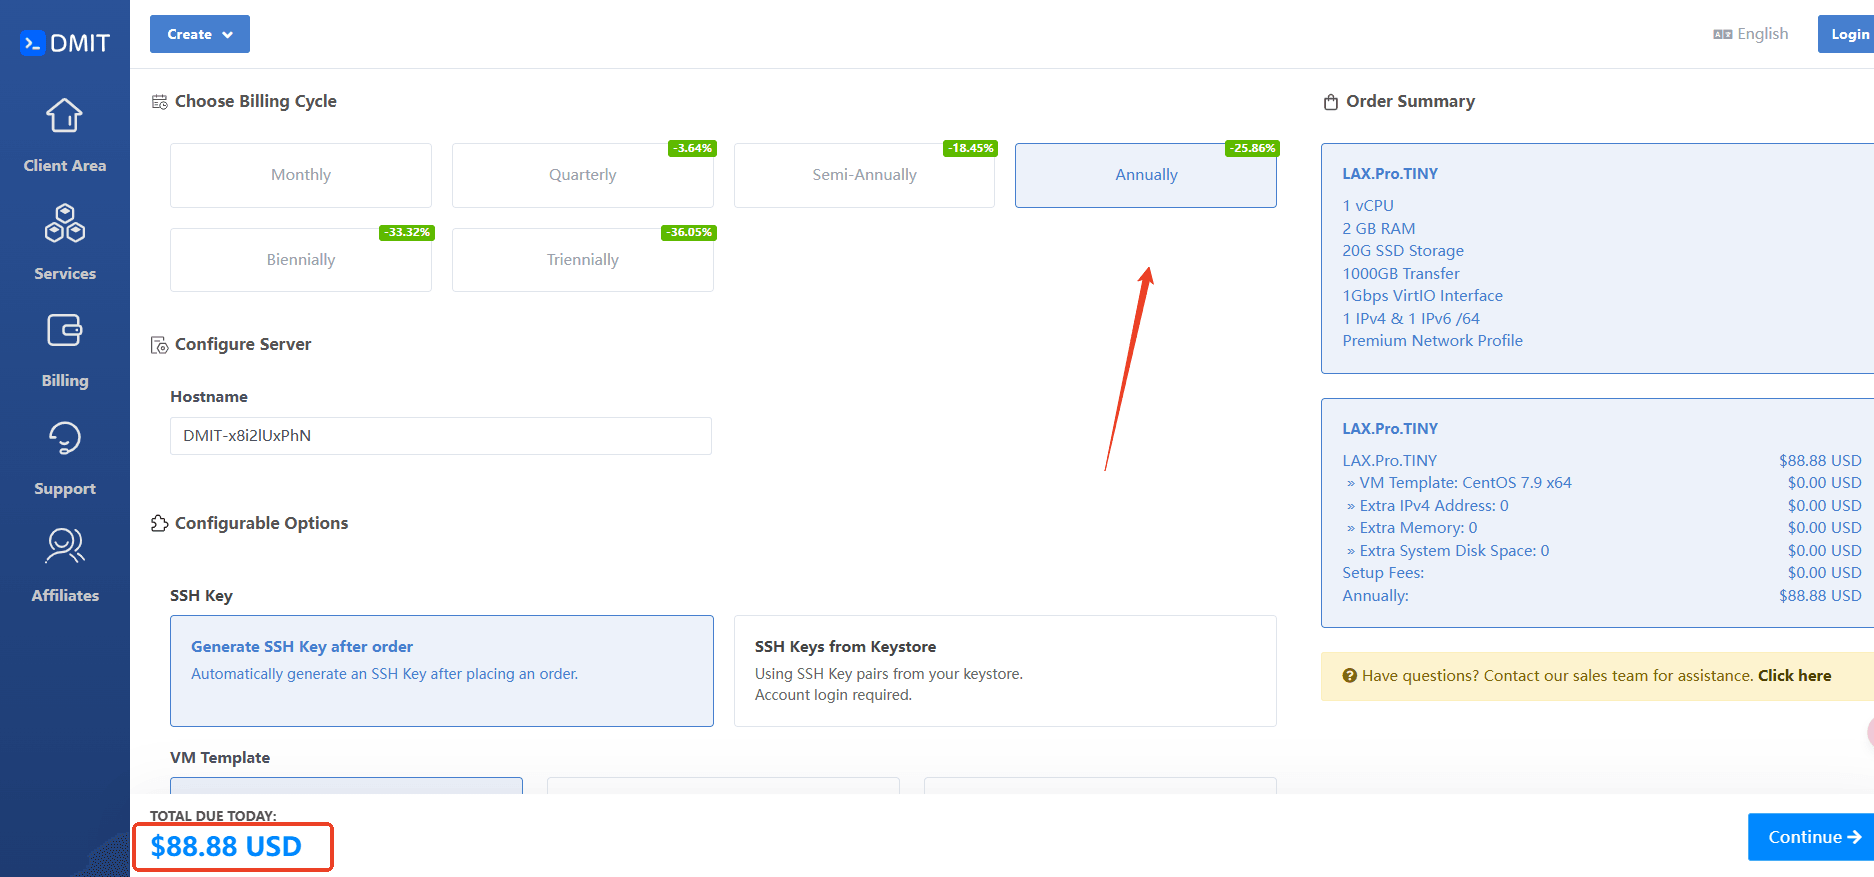
Task: Select the Monthly billing cycle
Action: point(301,175)
